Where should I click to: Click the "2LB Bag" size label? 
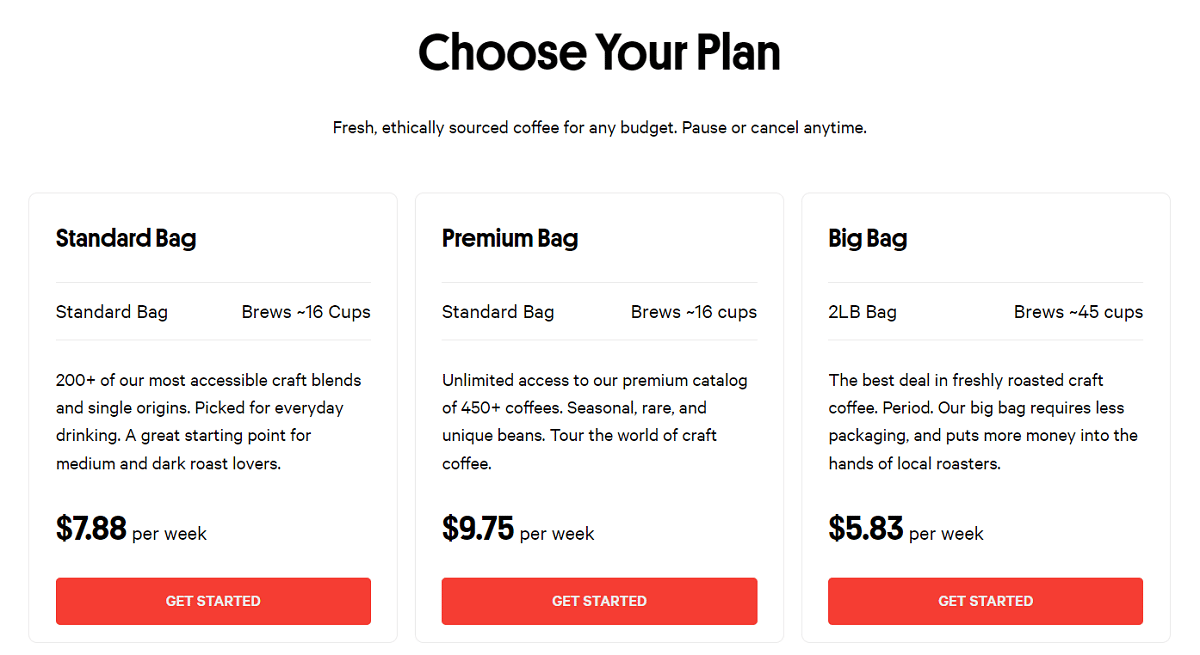coord(862,312)
